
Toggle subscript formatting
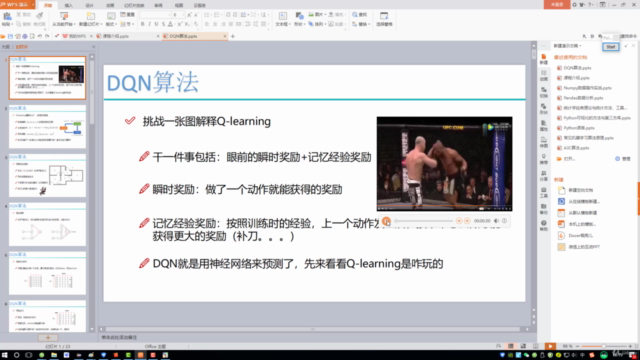pyautogui.click(x=187, y=24)
